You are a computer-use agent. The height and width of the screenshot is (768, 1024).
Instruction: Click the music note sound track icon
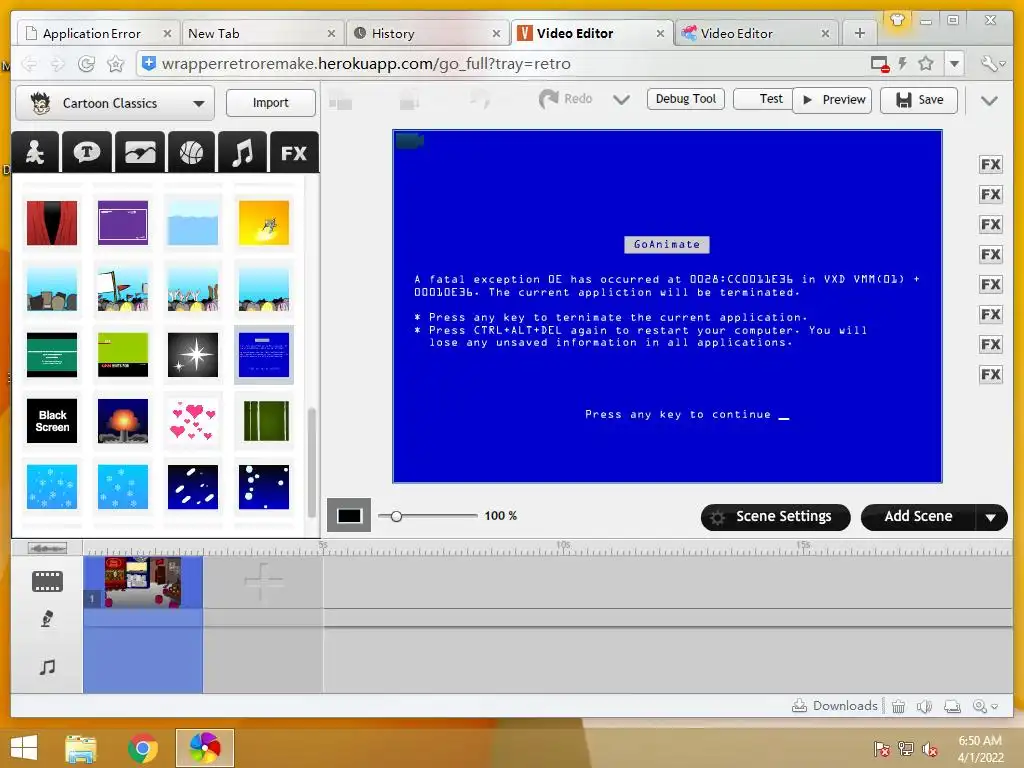47,667
